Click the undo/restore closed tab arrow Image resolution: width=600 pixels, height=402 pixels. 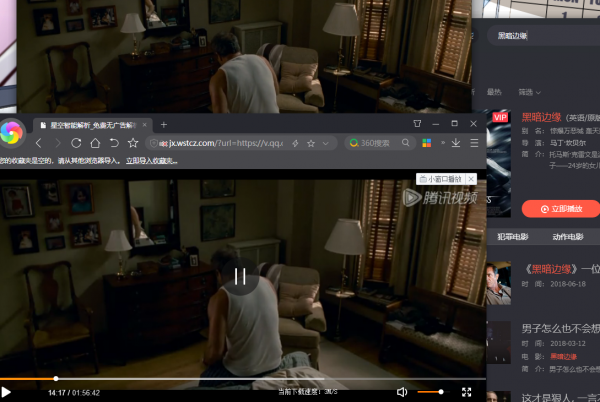(x=114, y=143)
